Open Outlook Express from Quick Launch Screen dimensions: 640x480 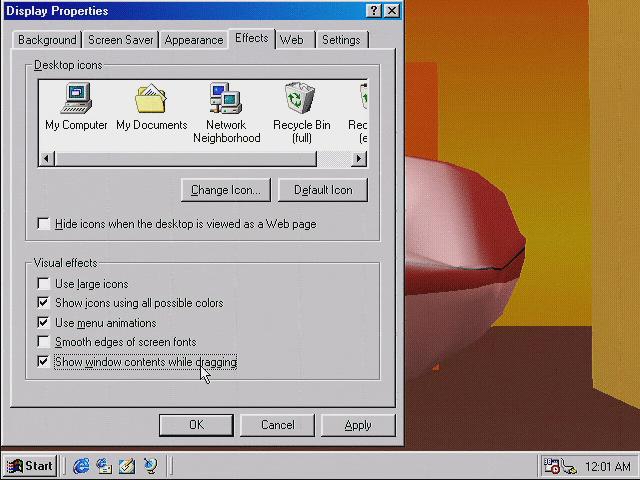tap(104, 466)
